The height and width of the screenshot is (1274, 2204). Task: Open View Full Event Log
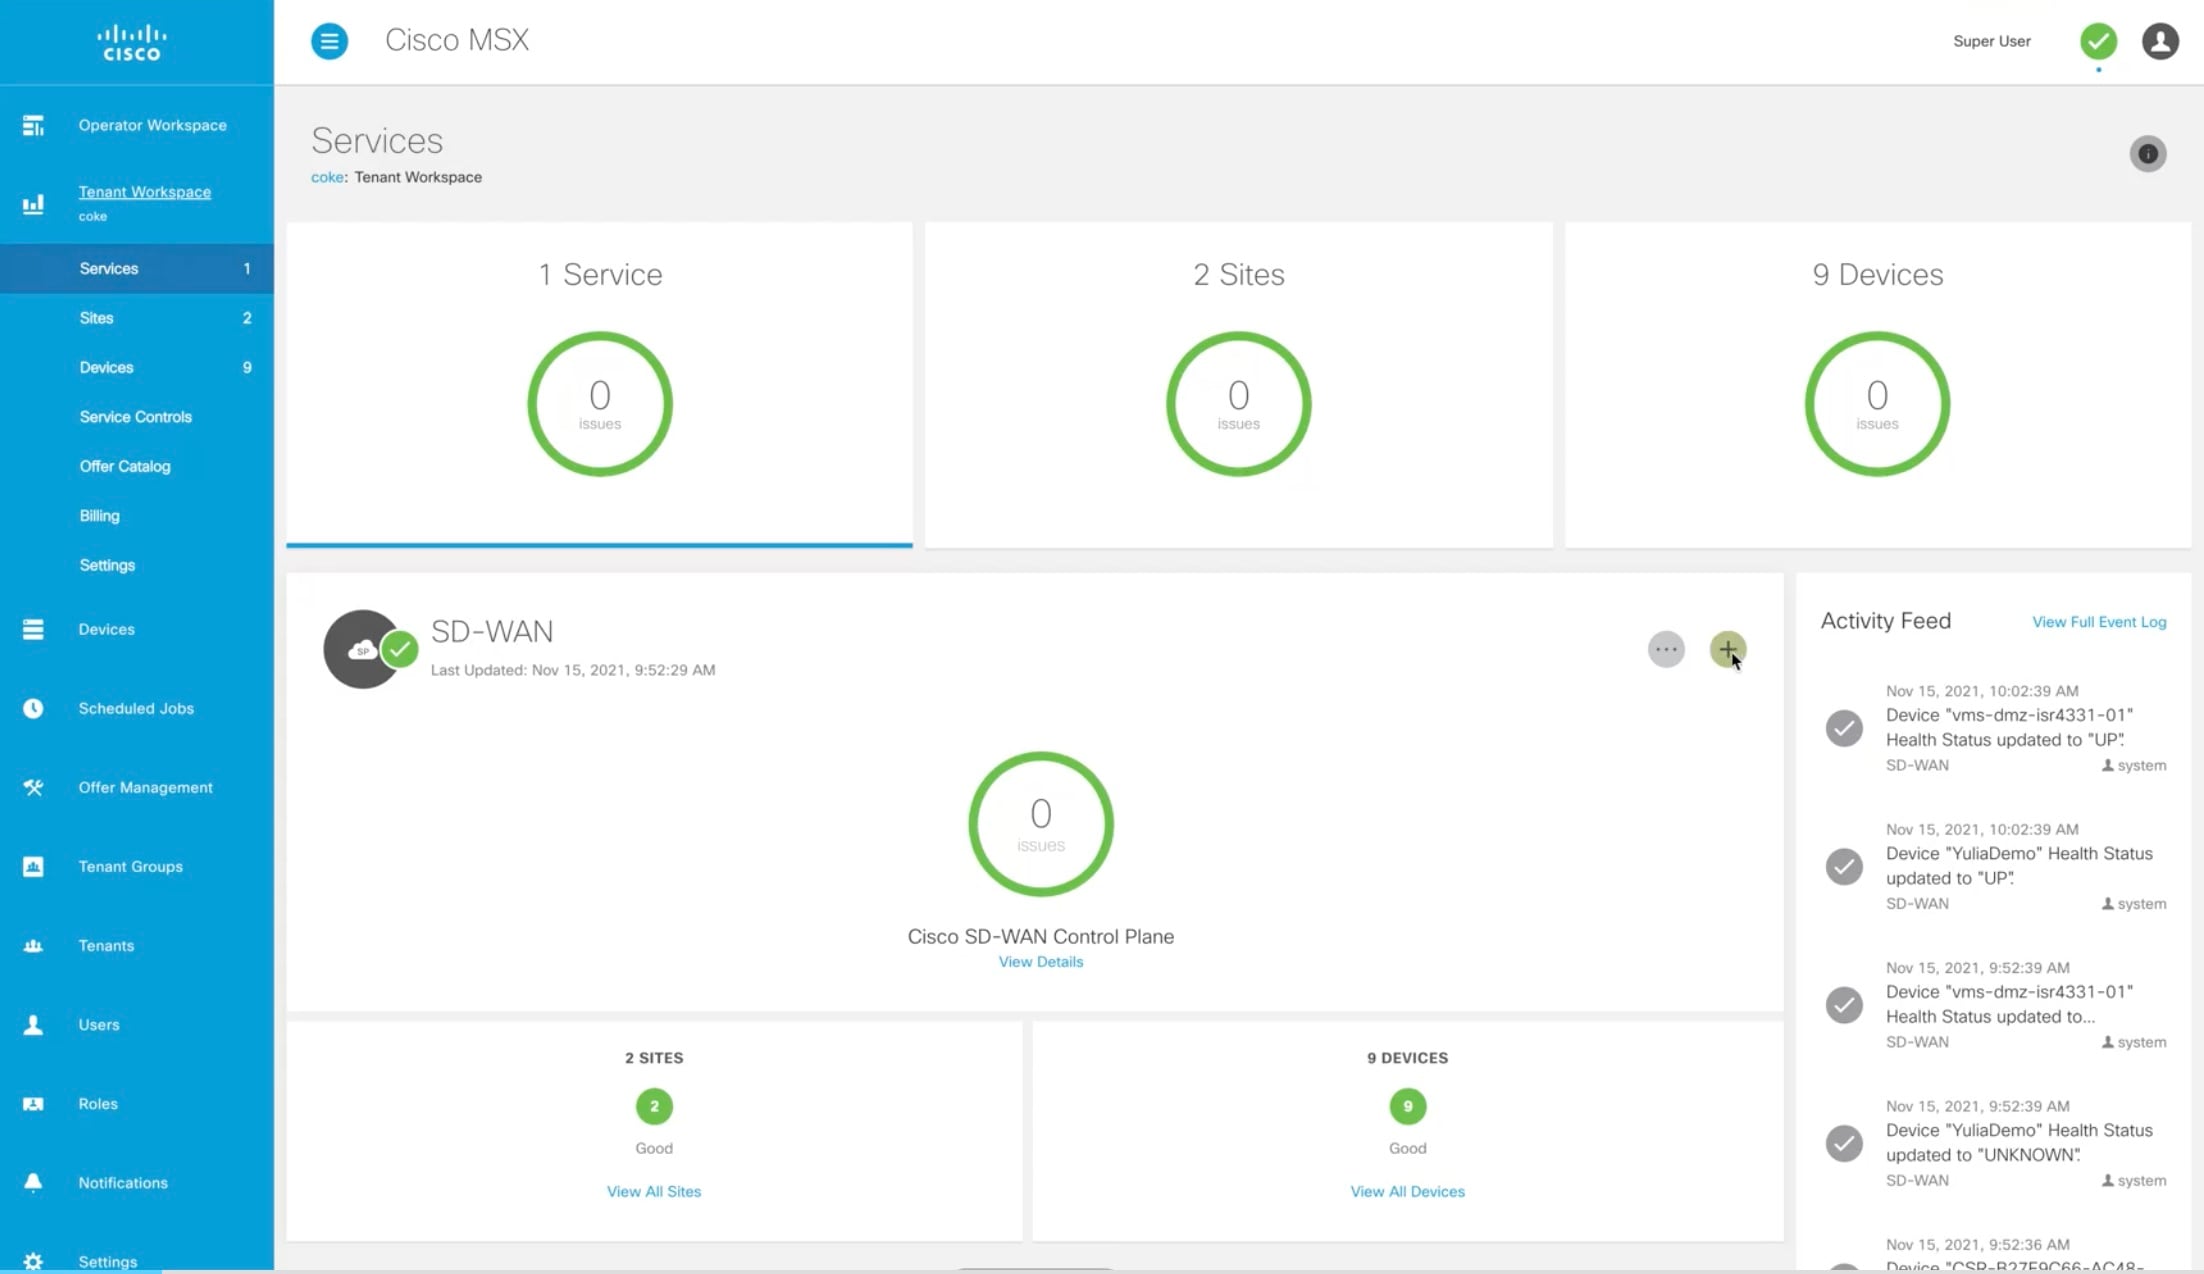[x=2099, y=622]
